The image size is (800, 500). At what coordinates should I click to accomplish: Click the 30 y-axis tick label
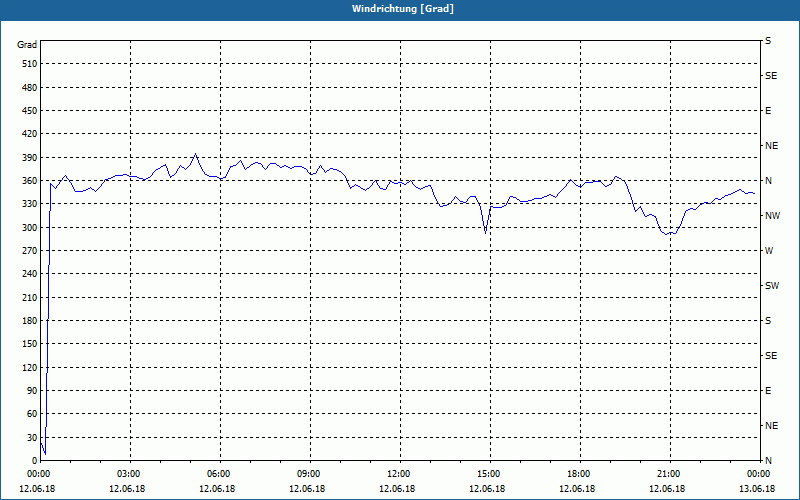tap(32, 437)
